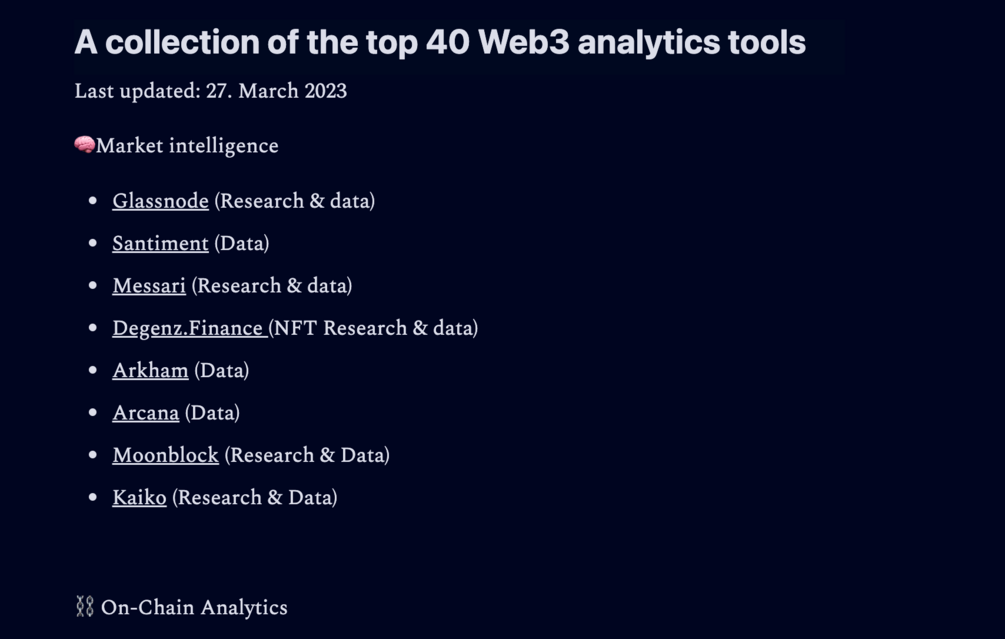This screenshot has height=639, width=1005.
Task: Click the page title heading
Action: point(440,42)
